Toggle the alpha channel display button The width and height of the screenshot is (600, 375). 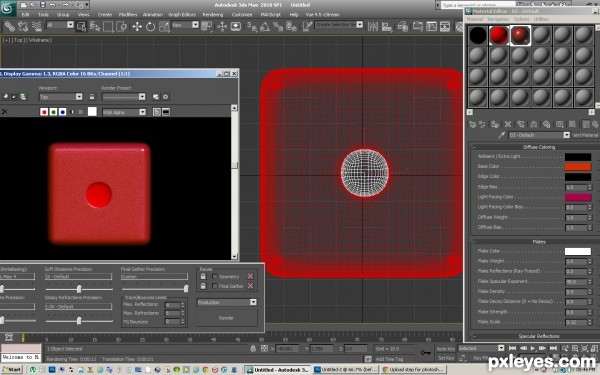tap(72, 112)
